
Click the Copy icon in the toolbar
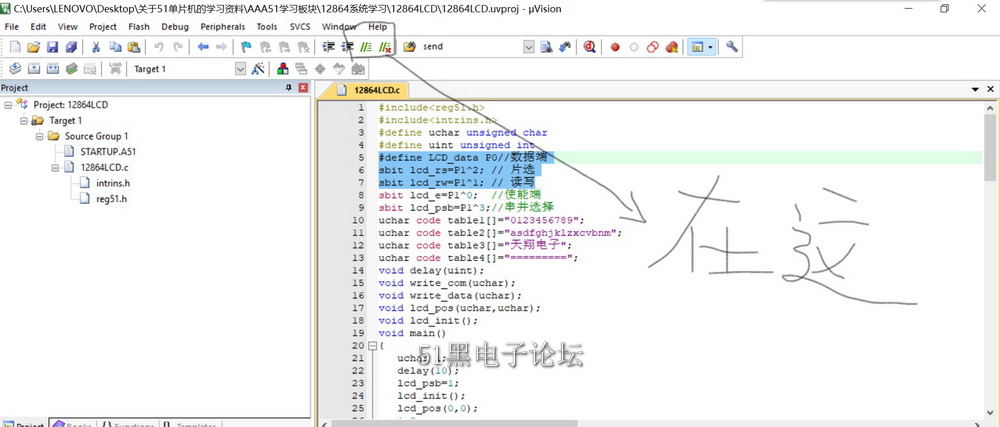pyautogui.click(x=115, y=47)
